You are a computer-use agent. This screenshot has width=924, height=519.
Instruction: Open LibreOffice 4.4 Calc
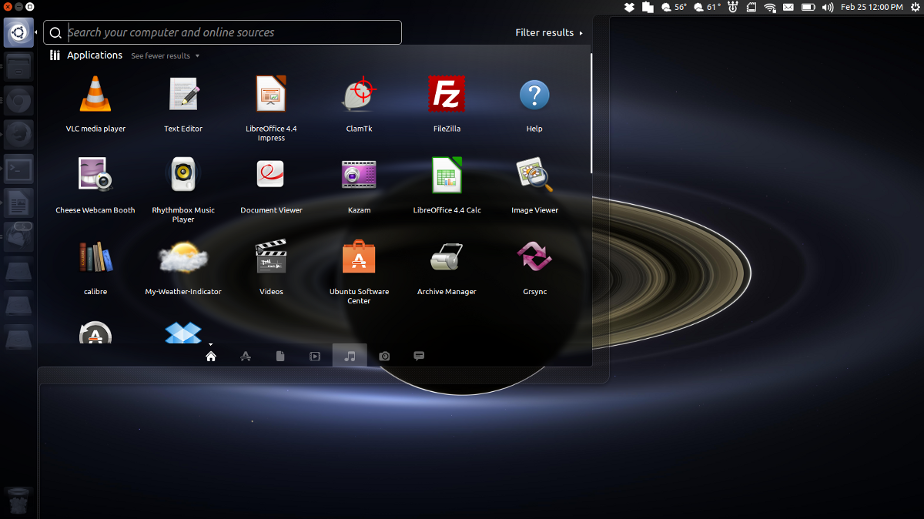(447, 185)
